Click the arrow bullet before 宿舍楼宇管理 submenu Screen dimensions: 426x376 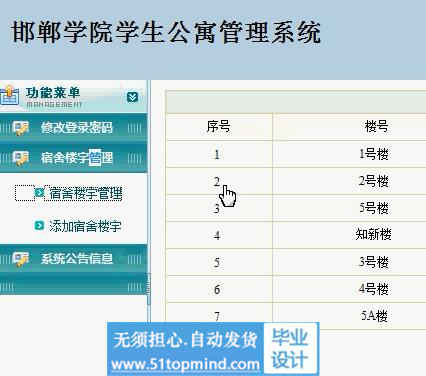click(39, 193)
